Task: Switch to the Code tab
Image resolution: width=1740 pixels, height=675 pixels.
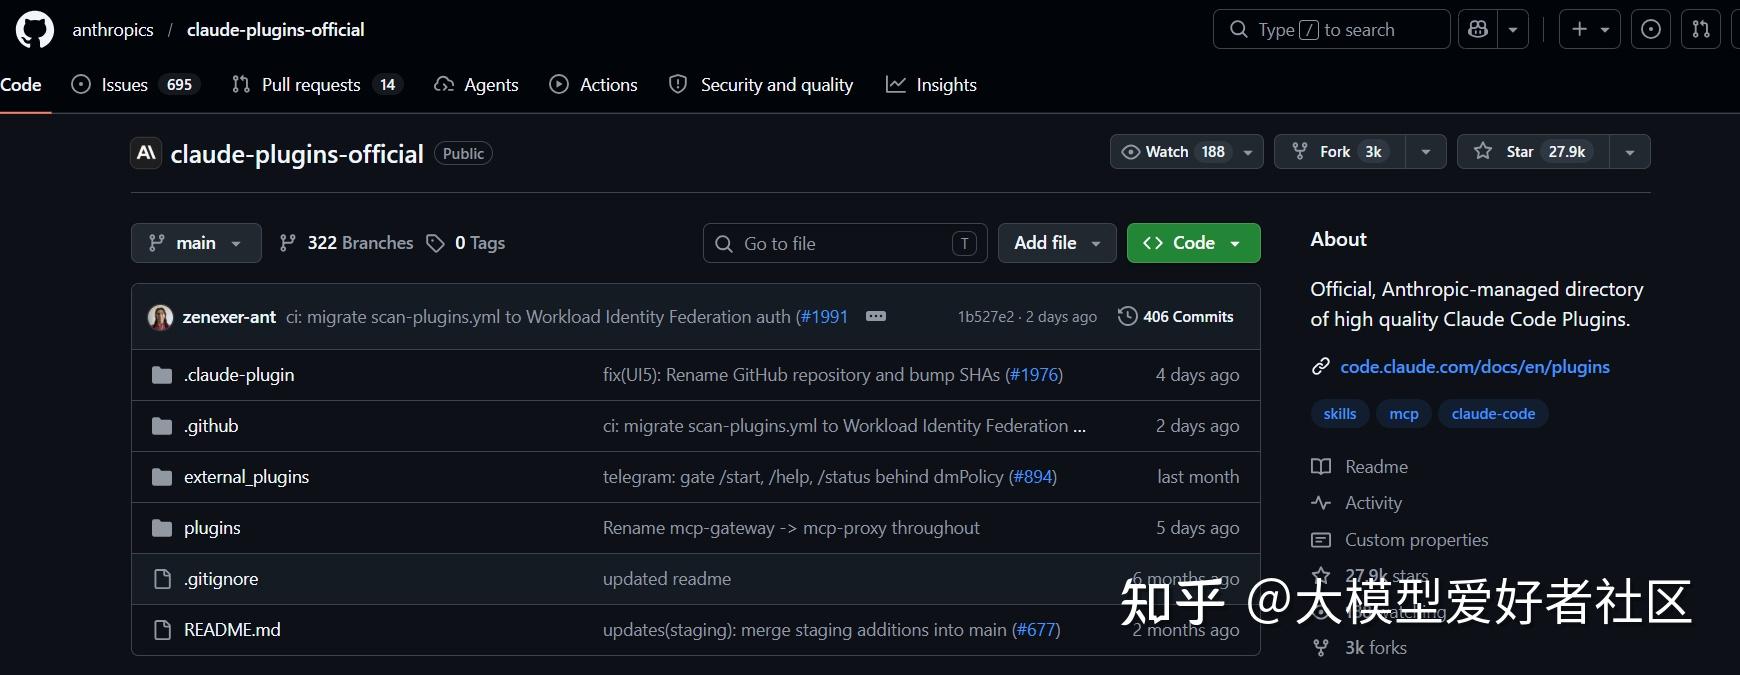Action: click(x=21, y=85)
